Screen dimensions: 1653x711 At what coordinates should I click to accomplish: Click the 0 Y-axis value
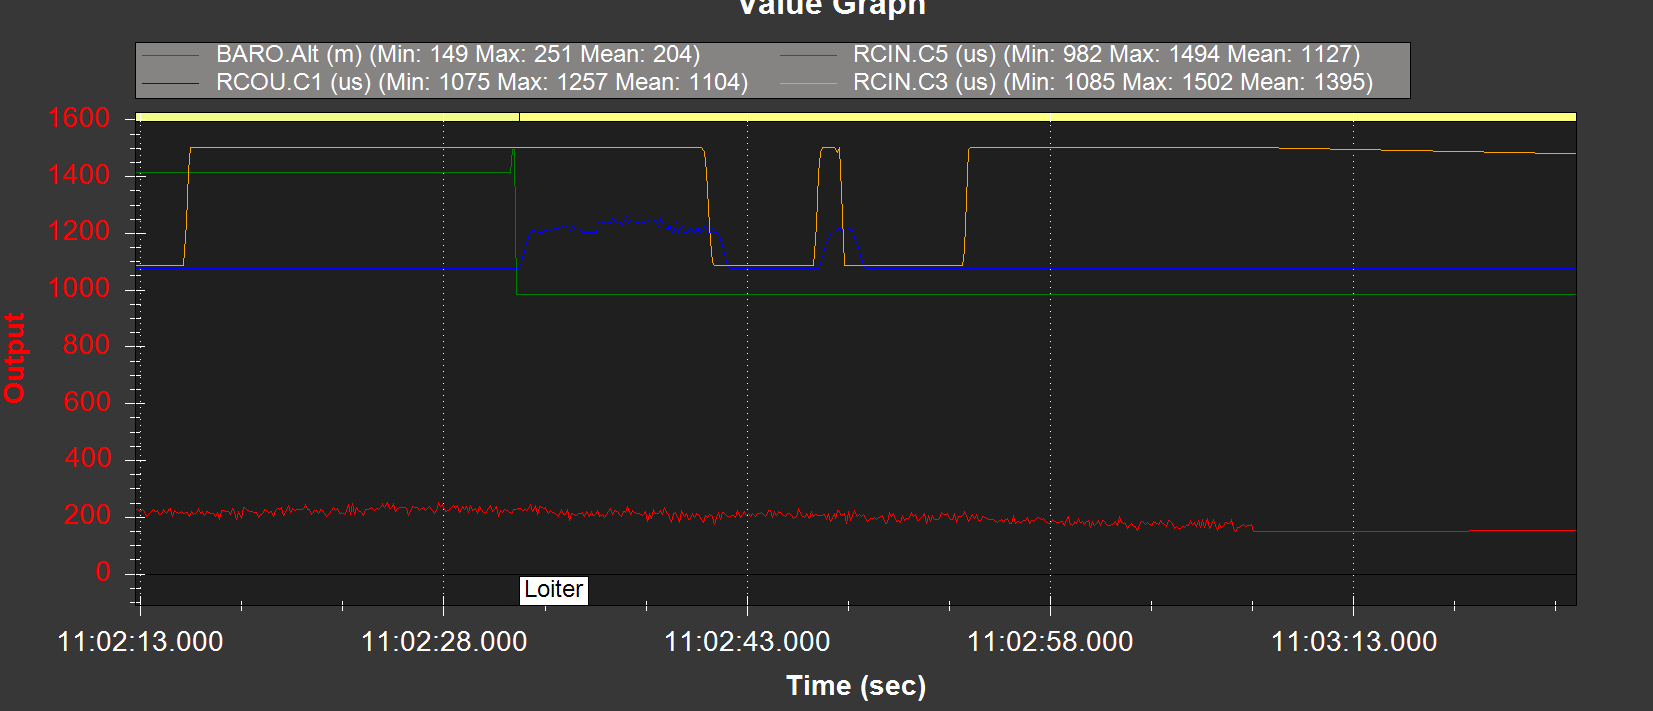103,572
